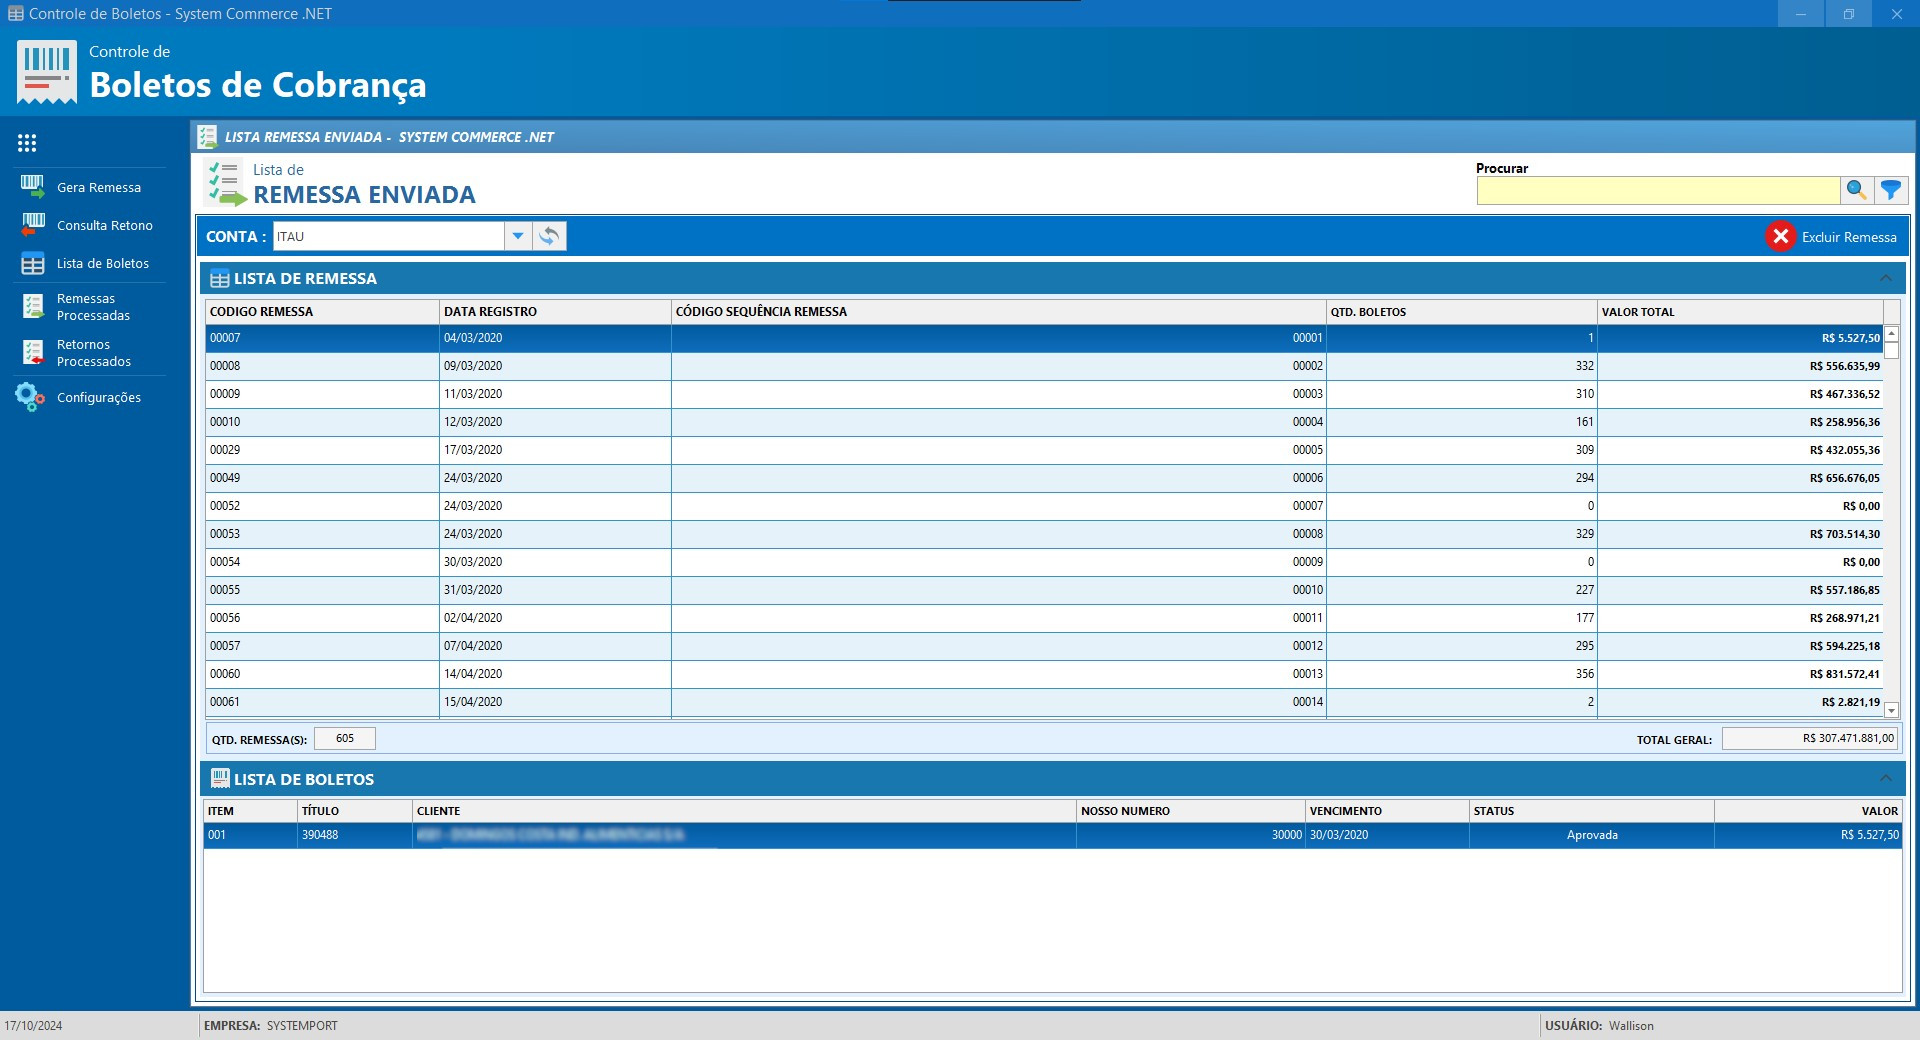This screenshot has height=1040, width=1920.
Task: Select remessa row 00008
Action: [320, 366]
